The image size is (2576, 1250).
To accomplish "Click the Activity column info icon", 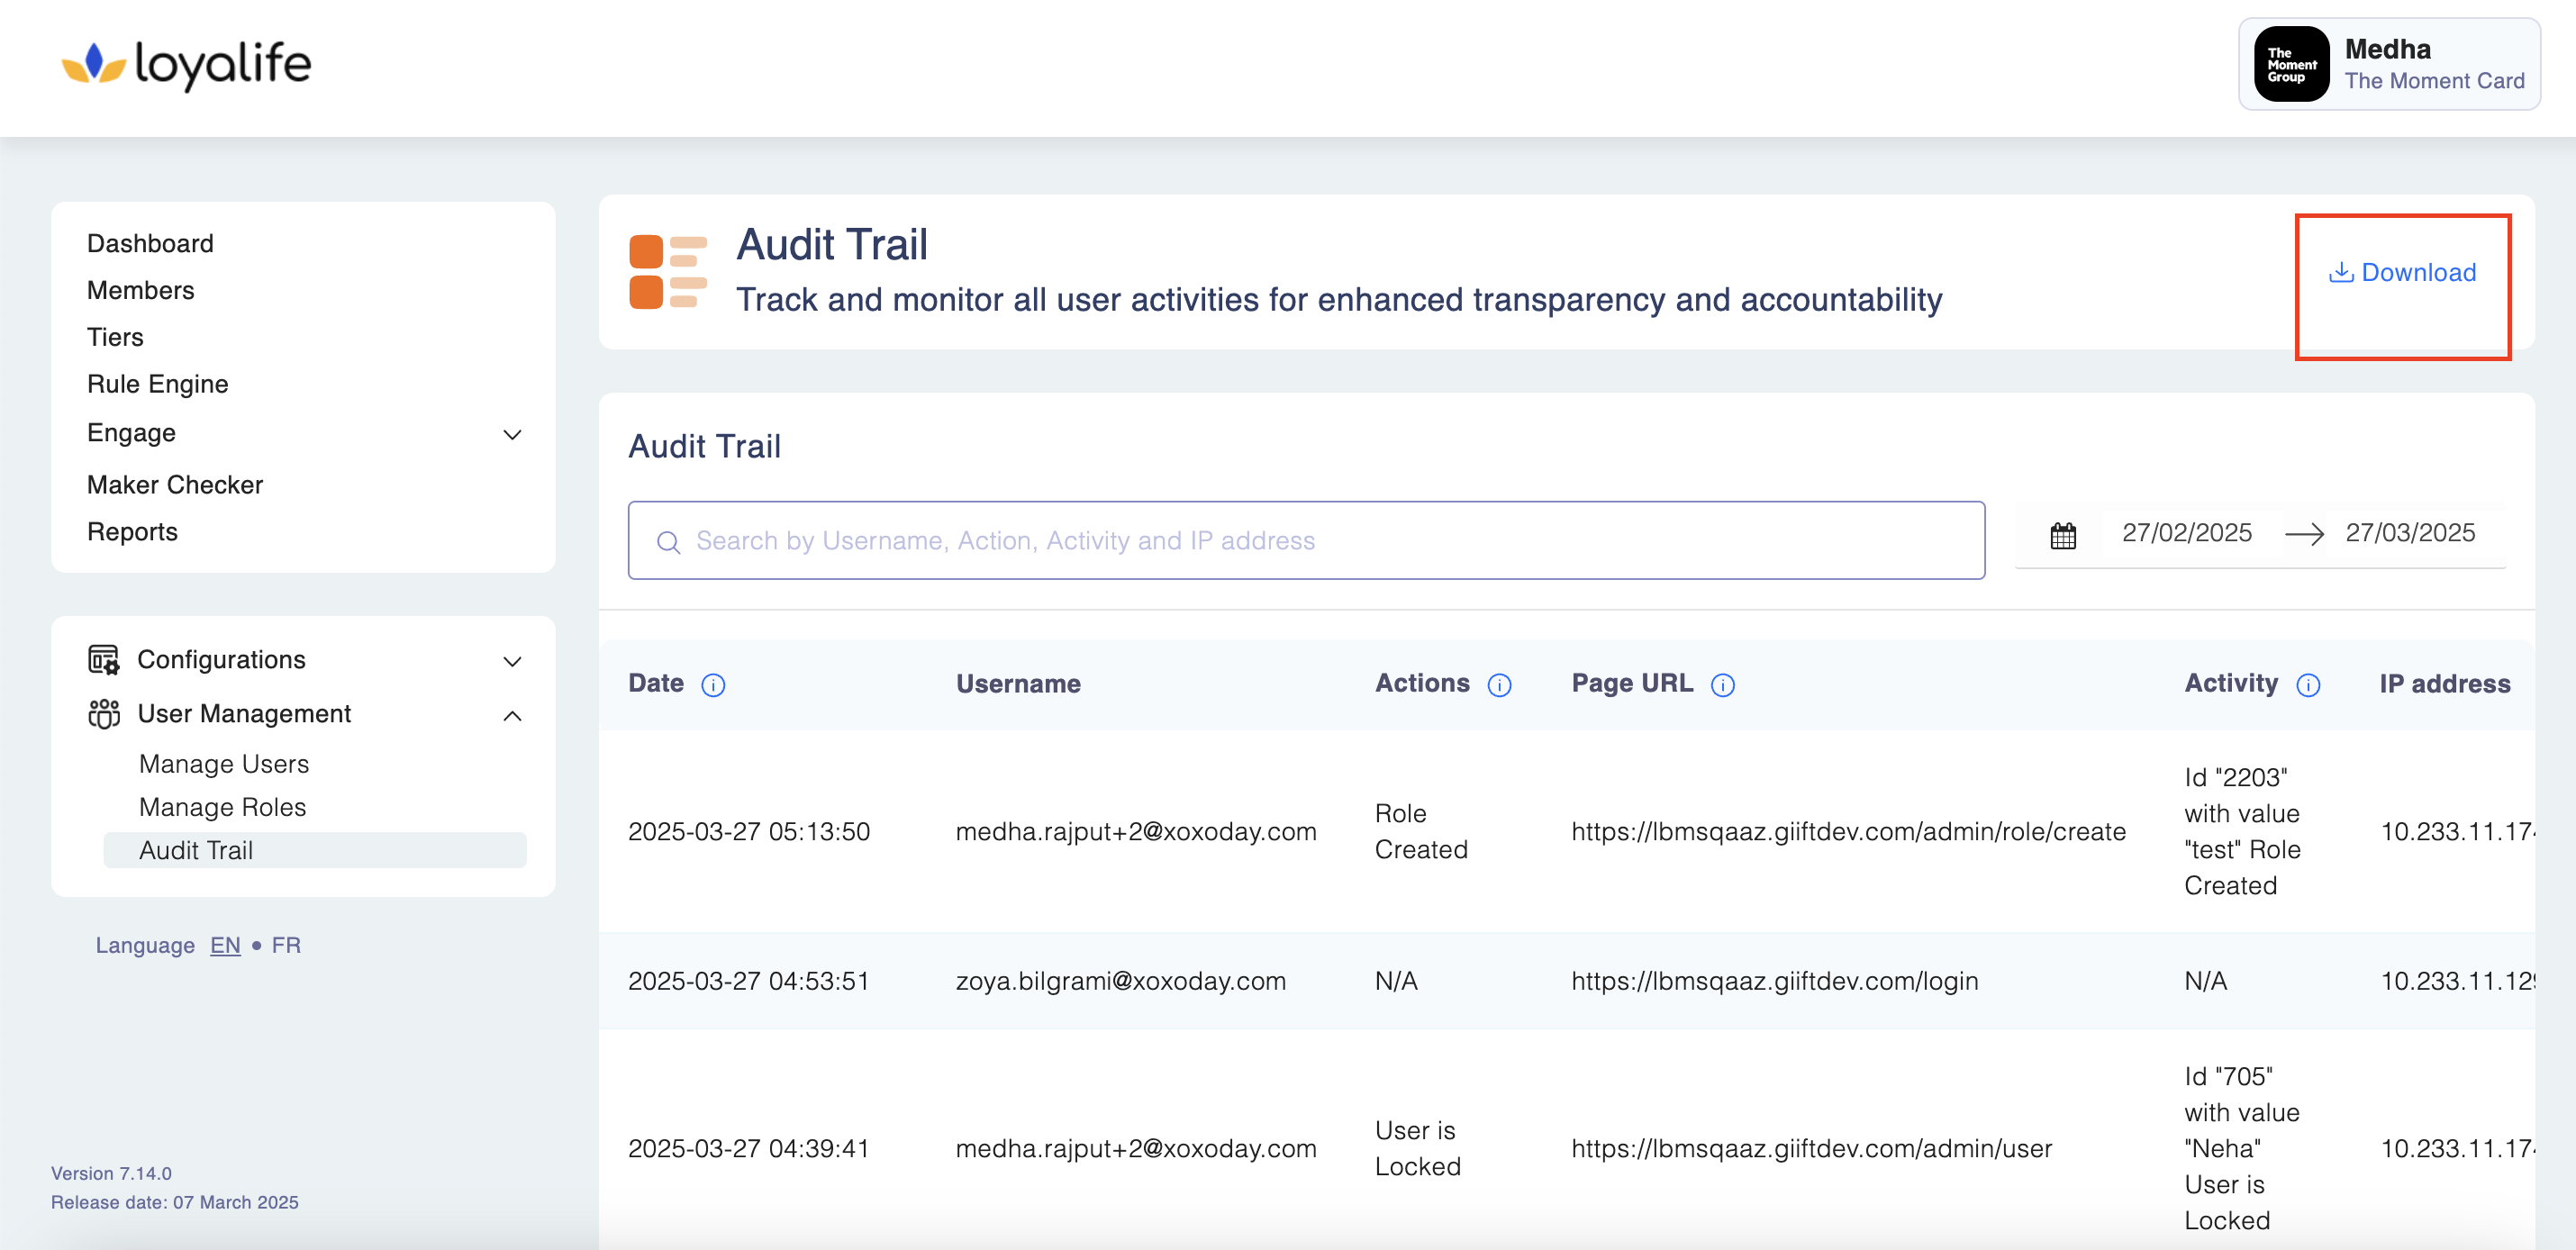I will [2307, 685].
